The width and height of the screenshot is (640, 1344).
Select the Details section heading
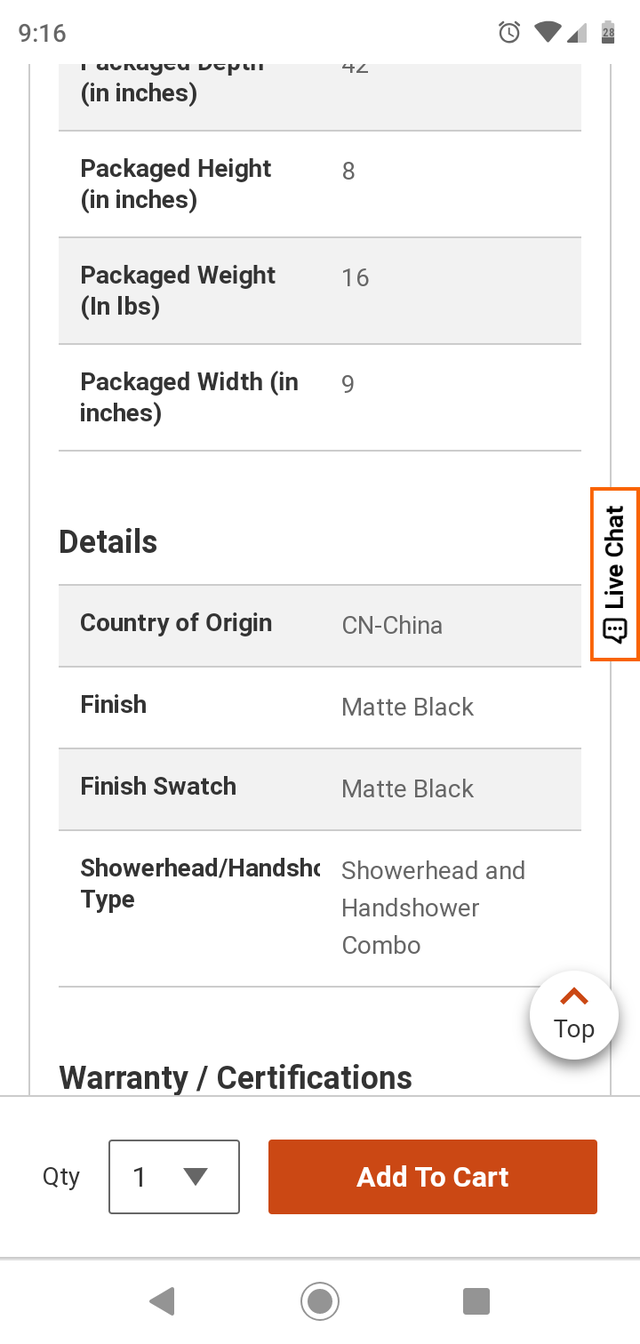108,542
